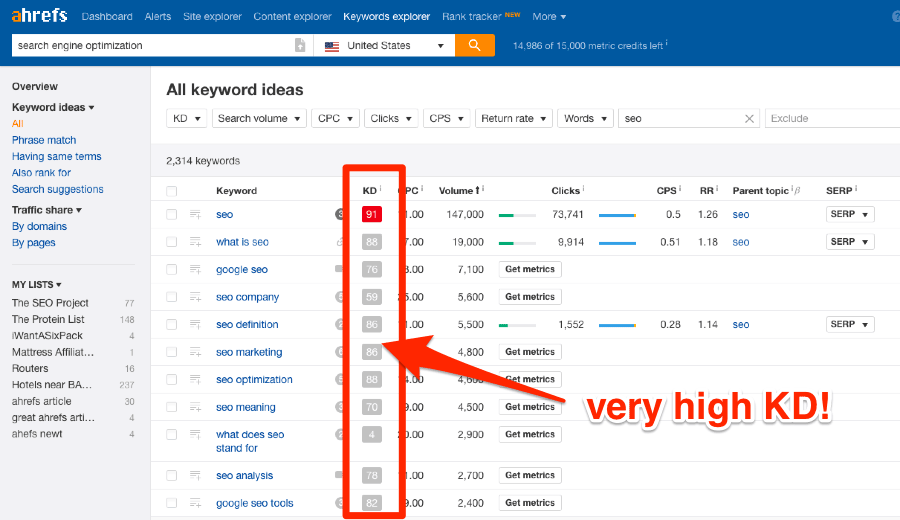Check the box for 'seo' keyword

tap(172, 215)
